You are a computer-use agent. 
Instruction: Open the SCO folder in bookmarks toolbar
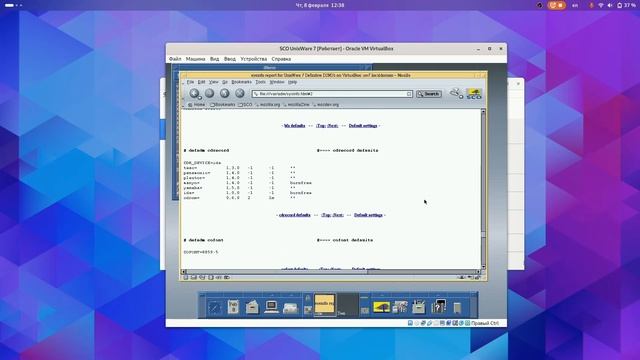(245, 104)
